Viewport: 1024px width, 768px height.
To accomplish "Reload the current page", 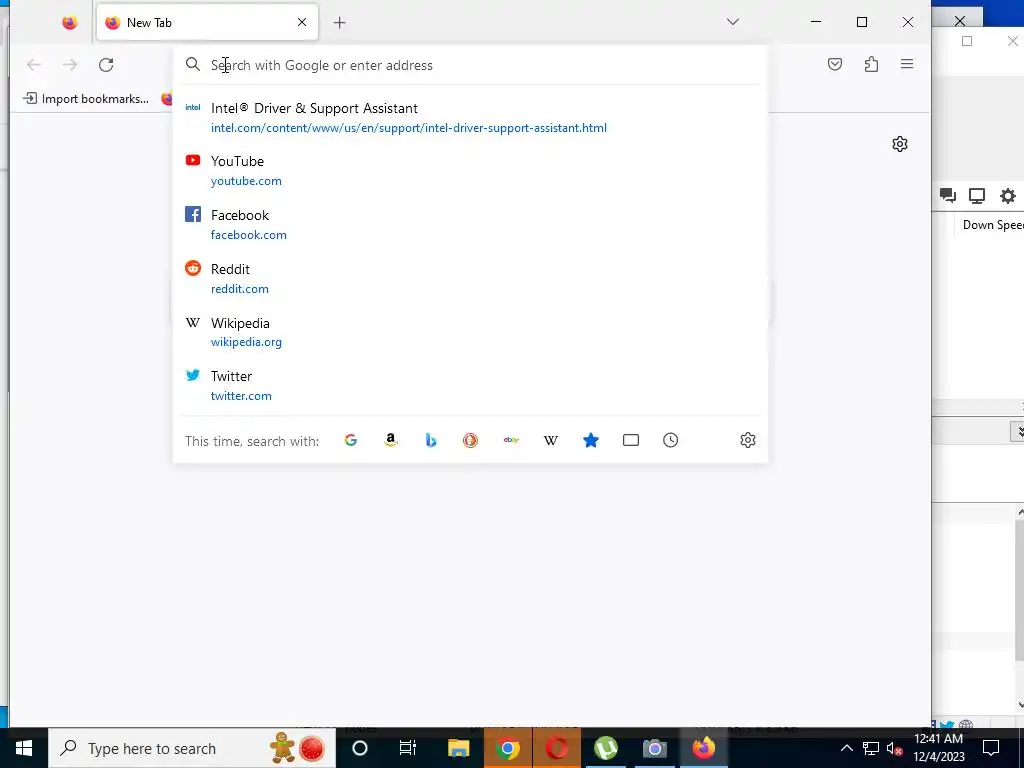I will click(106, 65).
